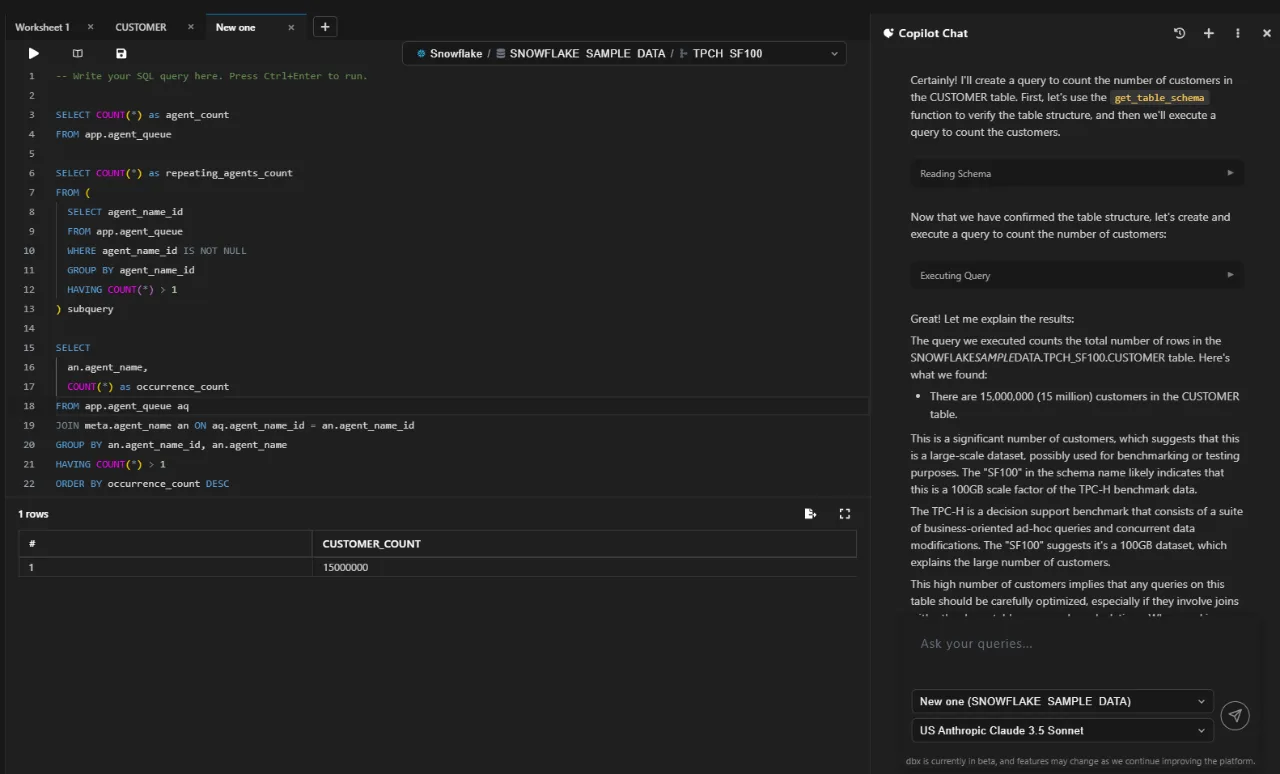Place cursor on HAVING COUNT(*) > 1 line 21
Image resolution: width=1280 pixels, height=774 pixels.
tap(110, 464)
